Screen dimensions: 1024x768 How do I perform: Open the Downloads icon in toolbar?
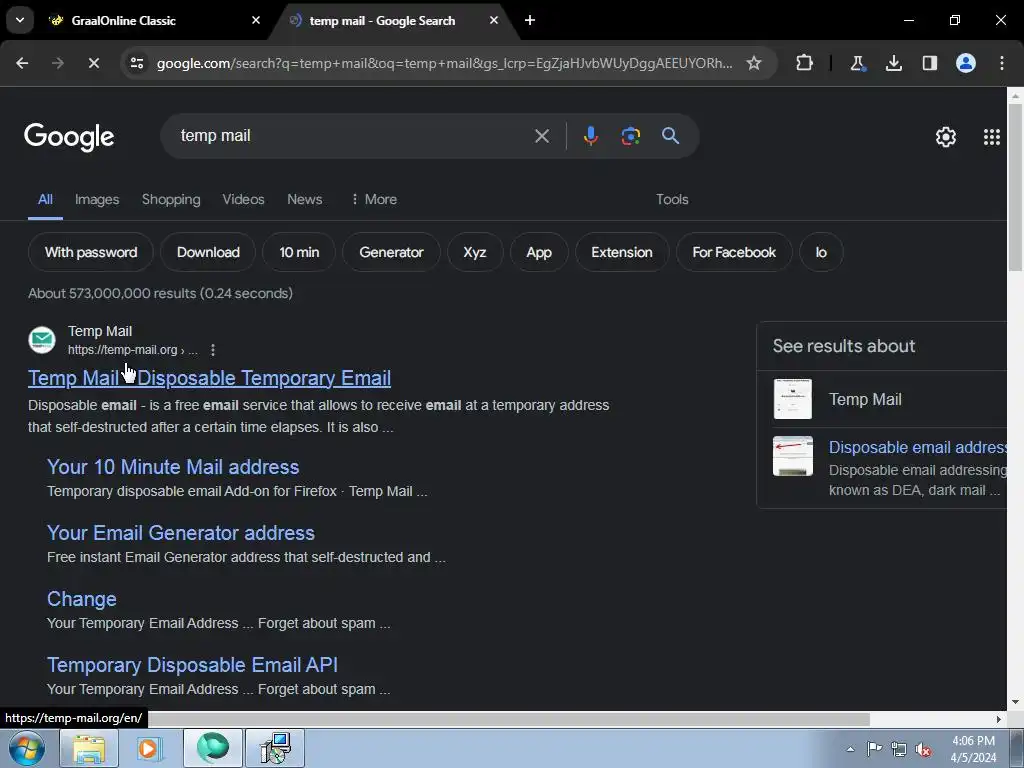pyautogui.click(x=893, y=63)
